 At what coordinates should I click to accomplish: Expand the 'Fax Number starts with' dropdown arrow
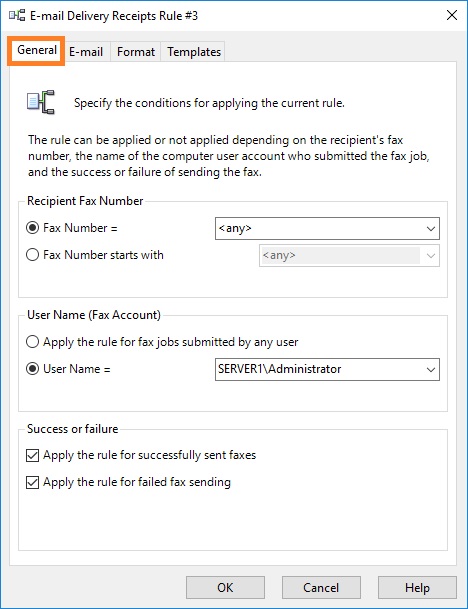(430, 256)
